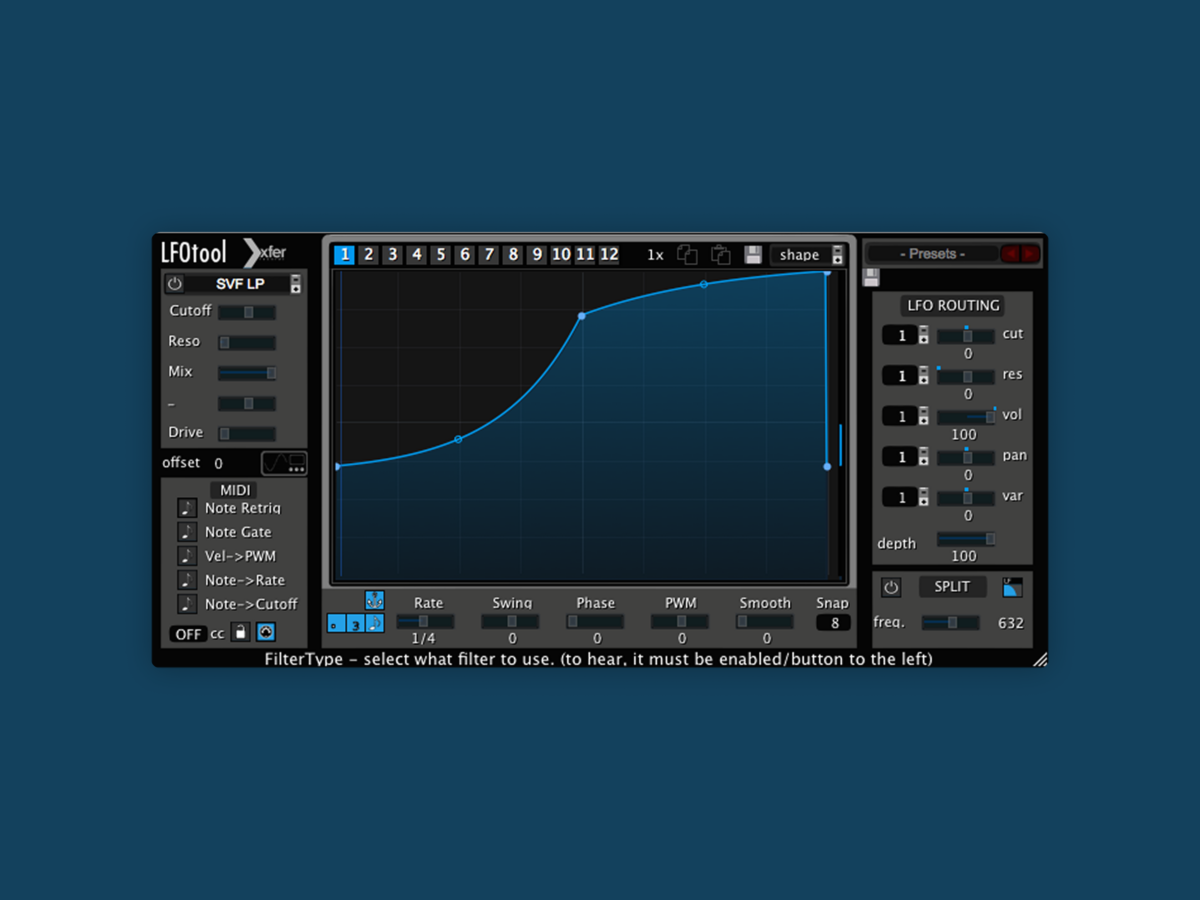
Task: Open the shape selector menu
Action: (x=807, y=255)
